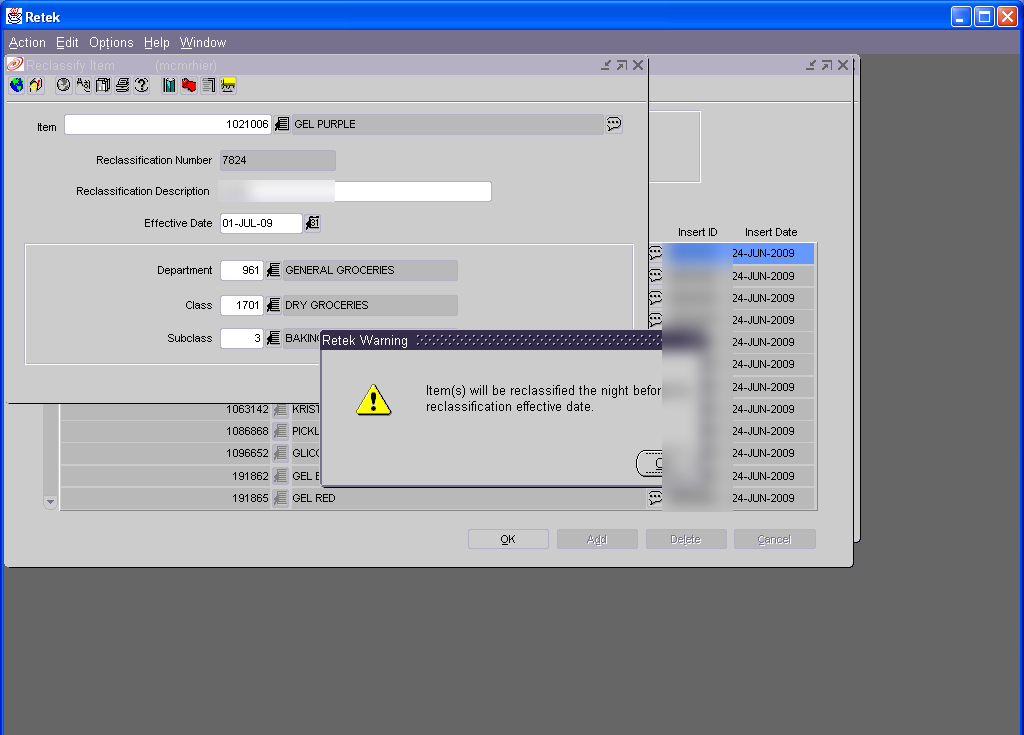
Task: Click the Delete button
Action: (x=686, y=540)
